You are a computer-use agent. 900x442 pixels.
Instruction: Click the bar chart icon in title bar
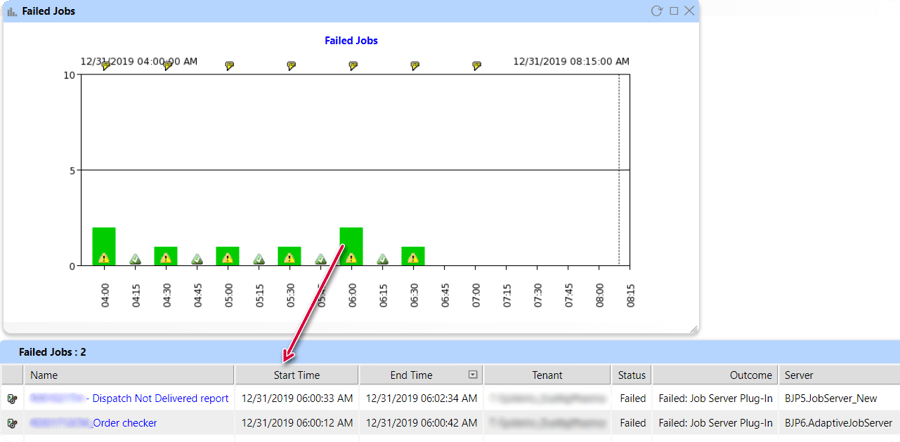point(12,11)
